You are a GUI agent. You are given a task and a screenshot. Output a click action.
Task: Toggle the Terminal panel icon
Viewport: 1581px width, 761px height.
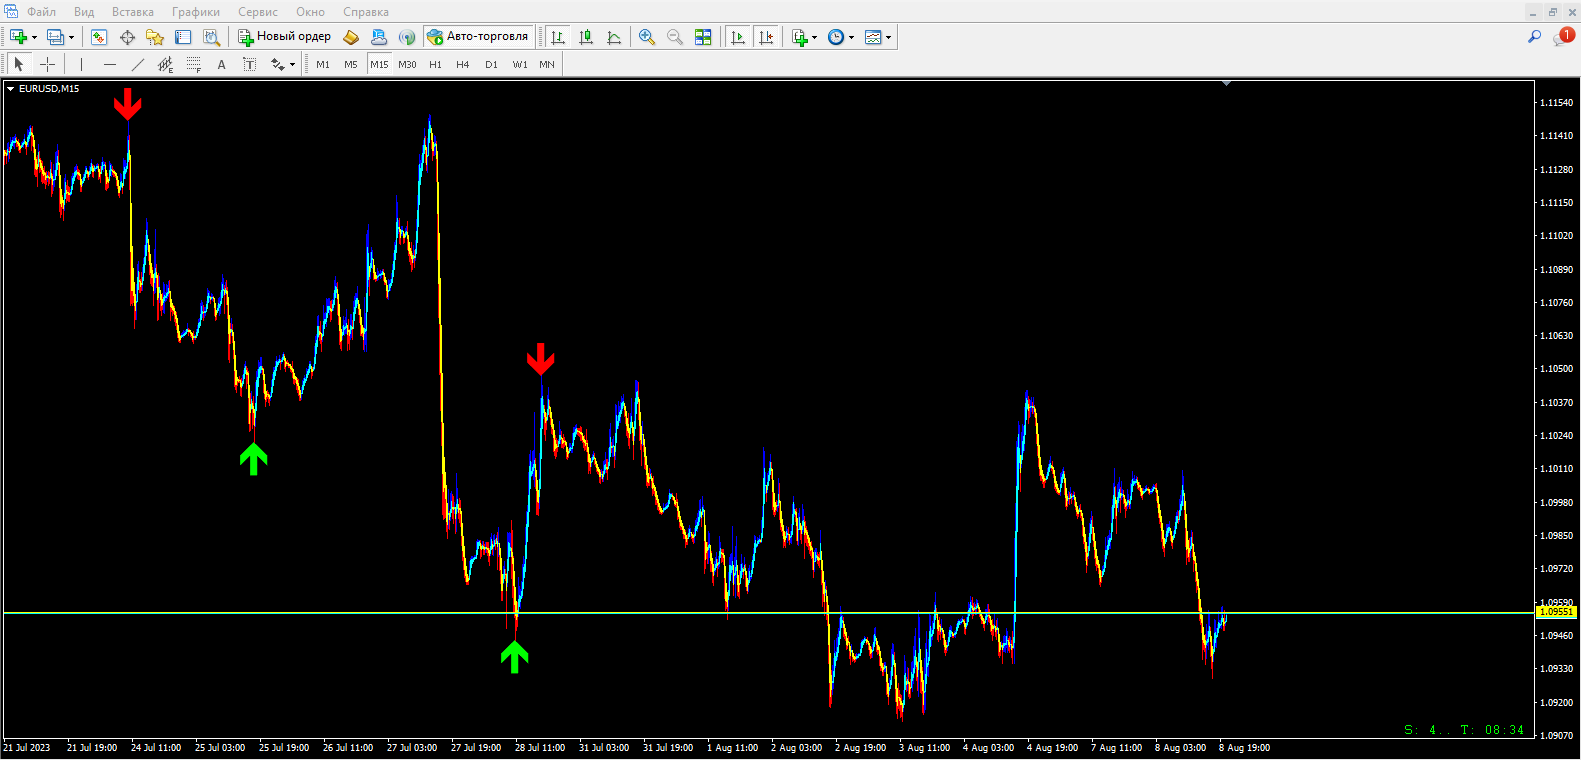click(x=183, y=37)
